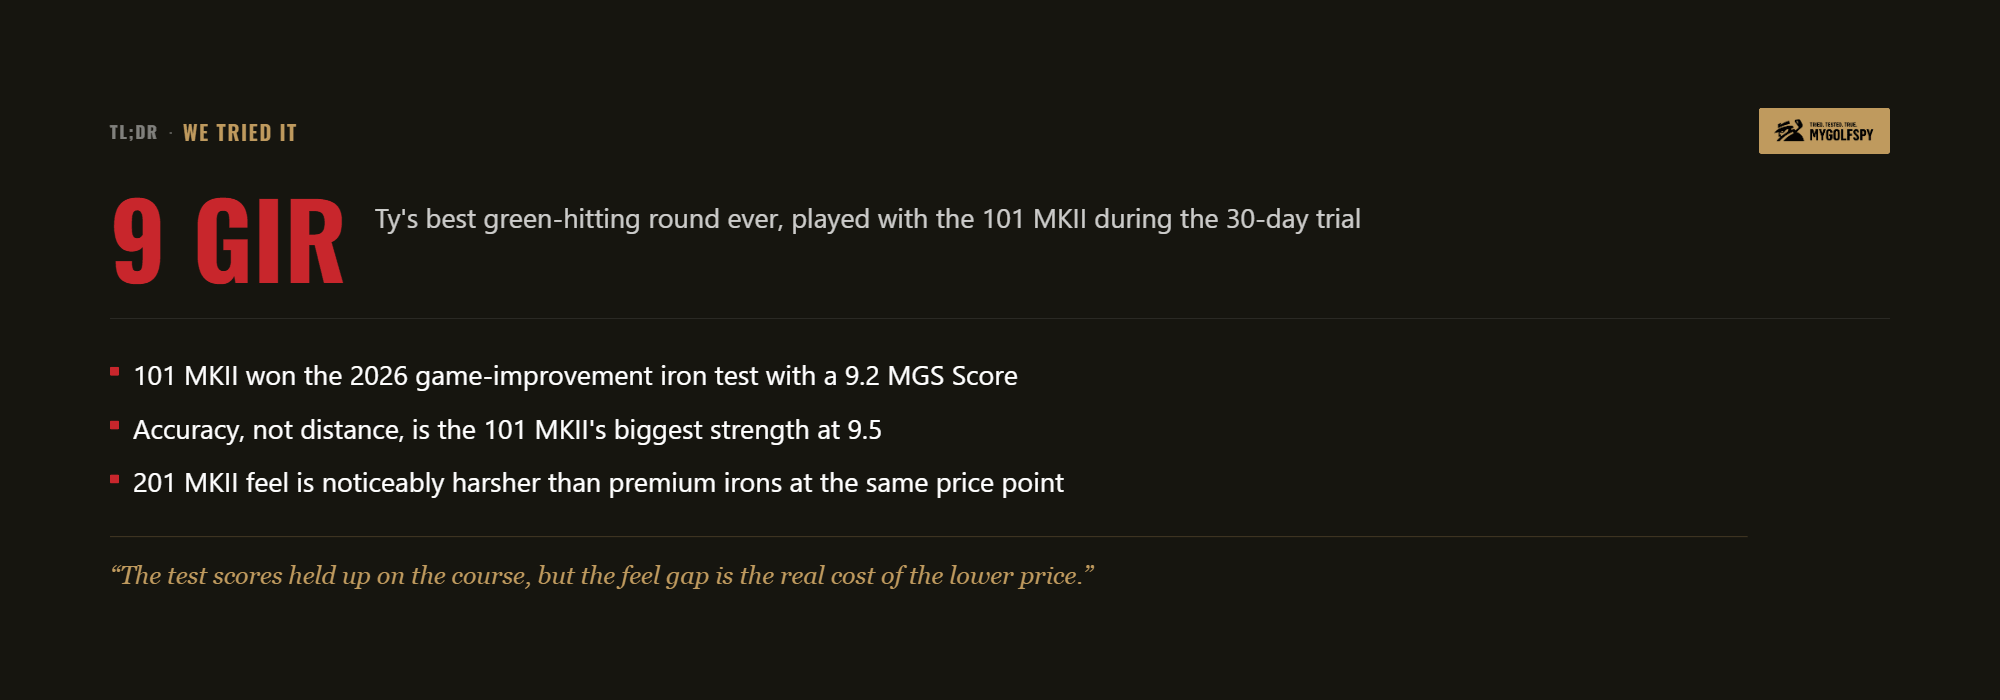
Task: Click the red bullet before 'Accuracy, not distance'
Action: point(115,426)
